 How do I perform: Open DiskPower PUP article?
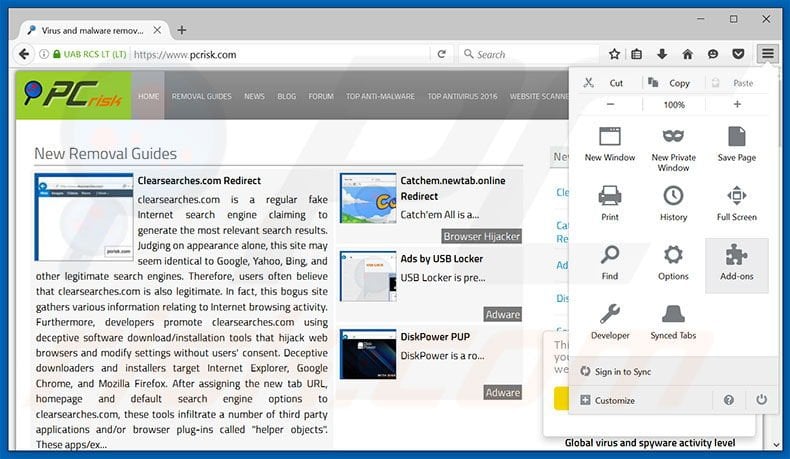pos(435,337)
